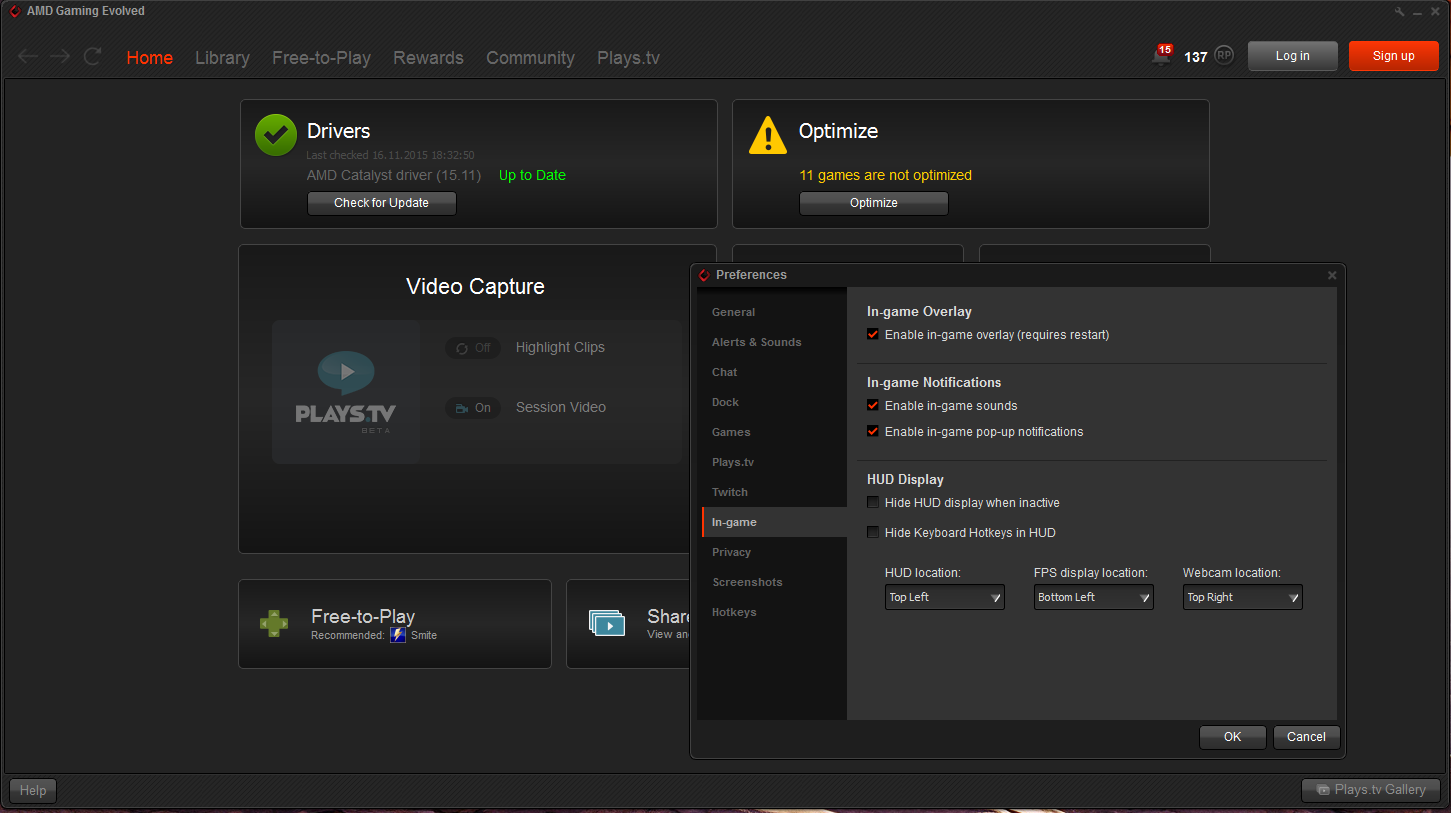Click the Smite game icon
The width and height of the screenshot is (1451, 813).
[398, 635]
